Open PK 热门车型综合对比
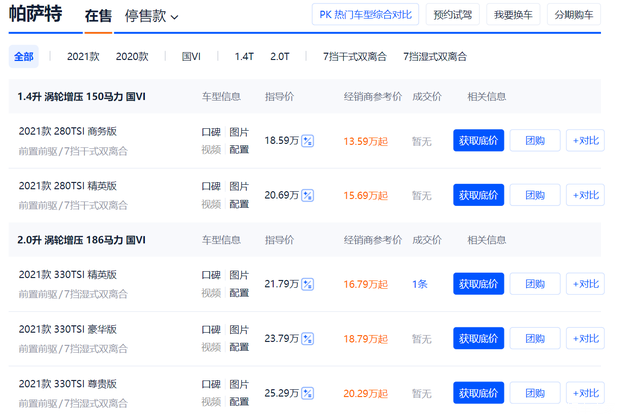This screenshot has width=620, height=419. coord(365,15)
